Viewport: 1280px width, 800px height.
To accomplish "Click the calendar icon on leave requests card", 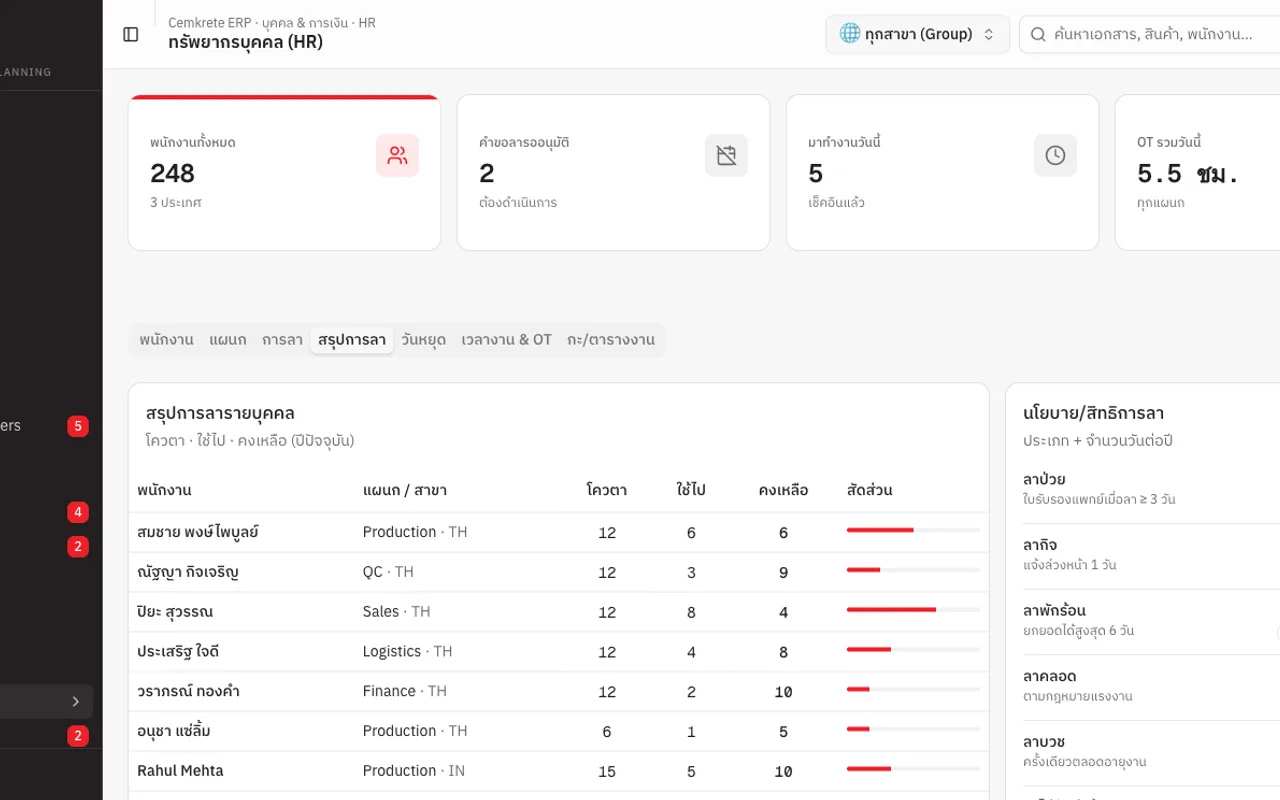I will coord(726,155).
